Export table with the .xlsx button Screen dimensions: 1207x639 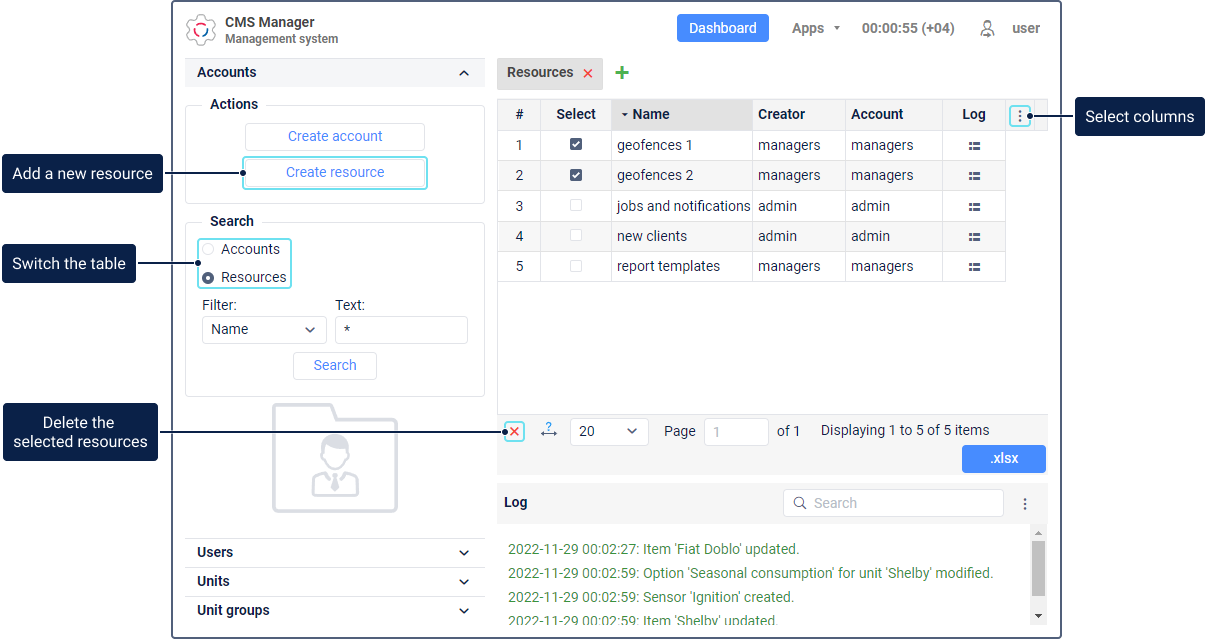(1003, 459)
